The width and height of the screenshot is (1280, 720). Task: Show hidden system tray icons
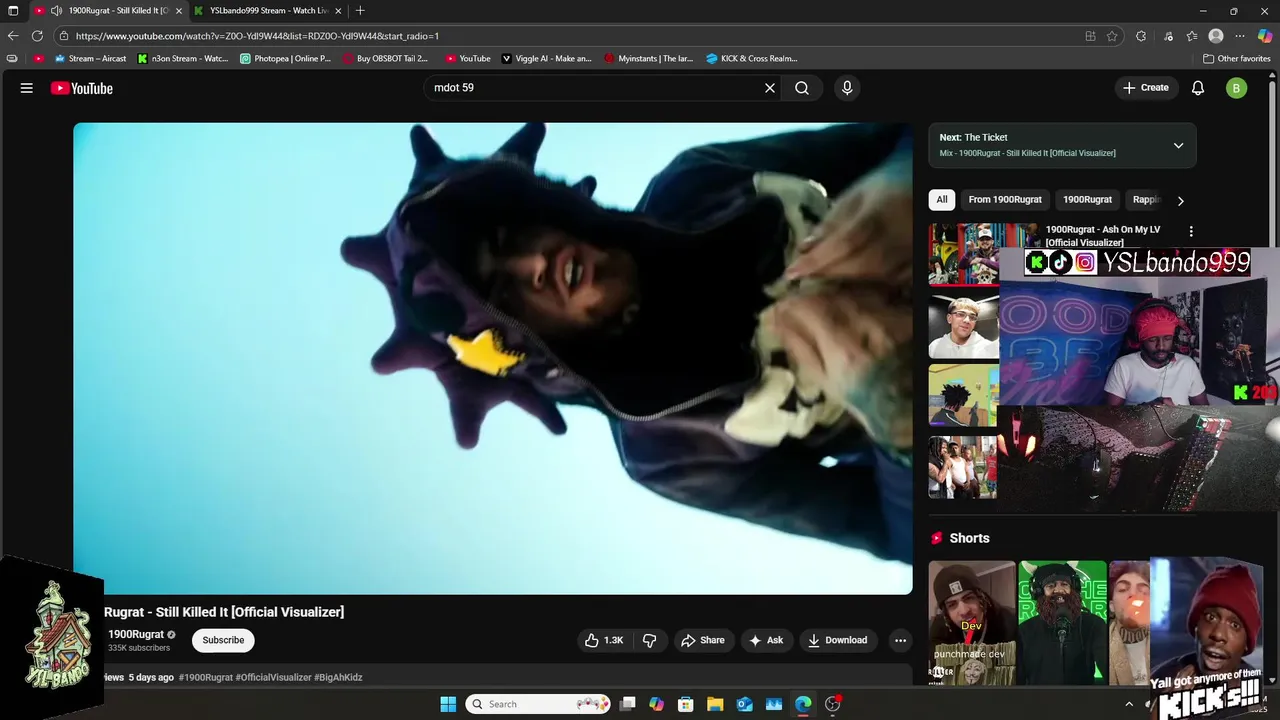(x=1129, y=704)
